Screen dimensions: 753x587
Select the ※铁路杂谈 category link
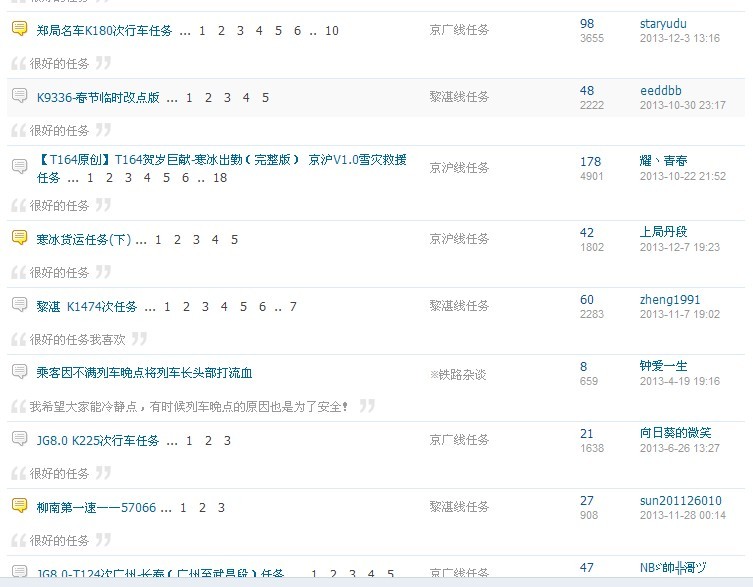(x=458, y=374)
